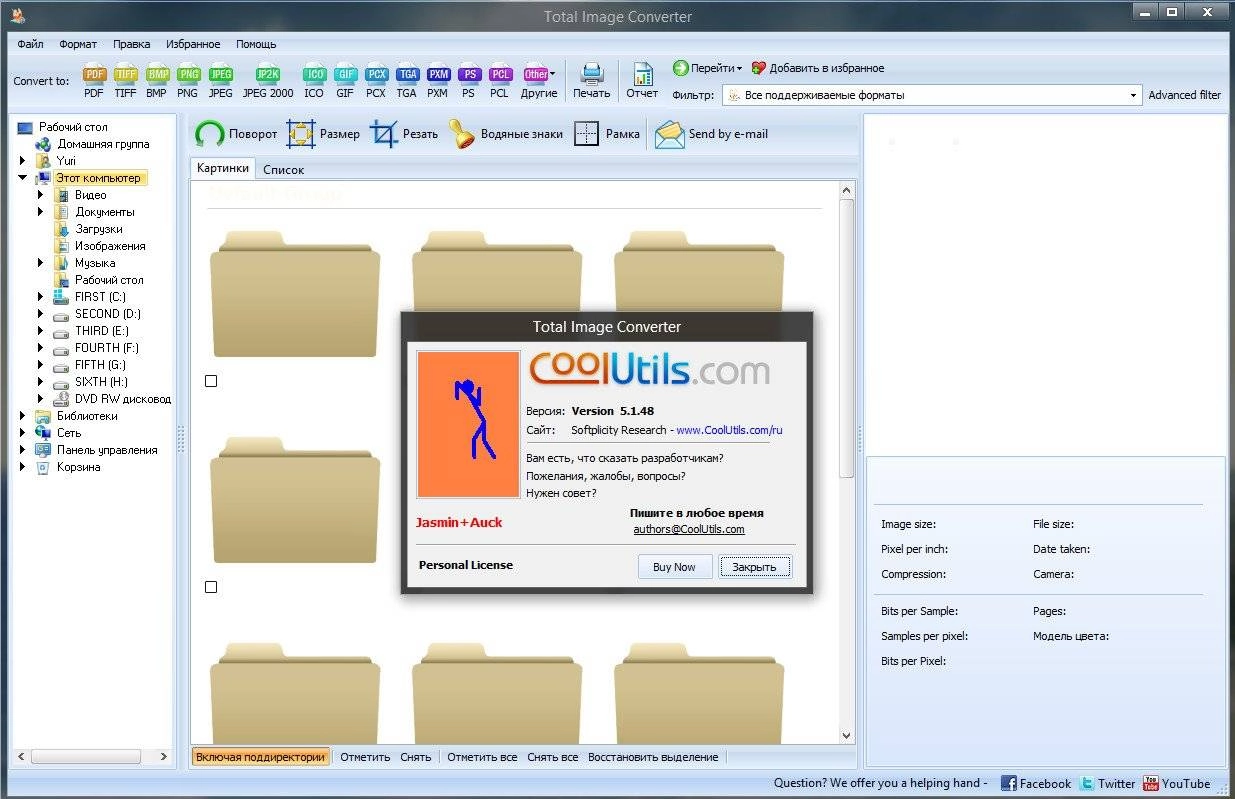Image resolution: width=1235 pixels, height=799 pixels.
Task: Open Водяные знаки watermark tool
Action: coord(505,134)
